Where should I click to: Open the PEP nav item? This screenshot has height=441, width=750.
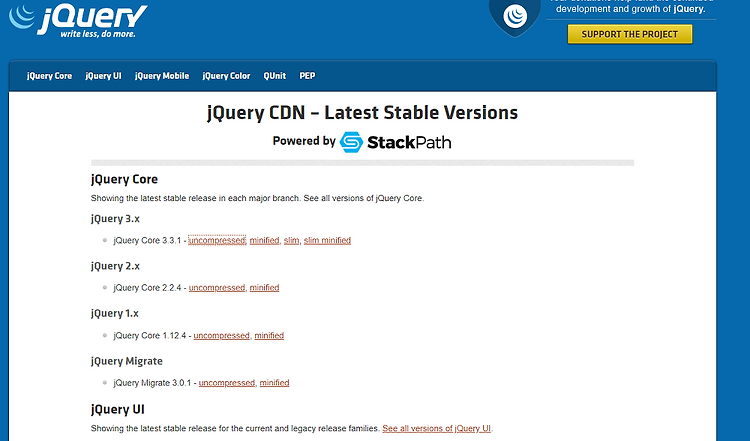[x=307, y=76]
